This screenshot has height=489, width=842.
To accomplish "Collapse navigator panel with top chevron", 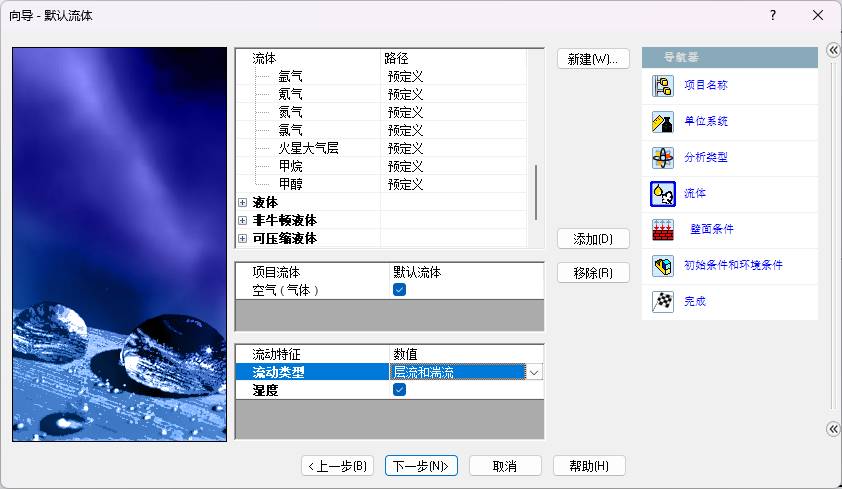I will (832, 50).
